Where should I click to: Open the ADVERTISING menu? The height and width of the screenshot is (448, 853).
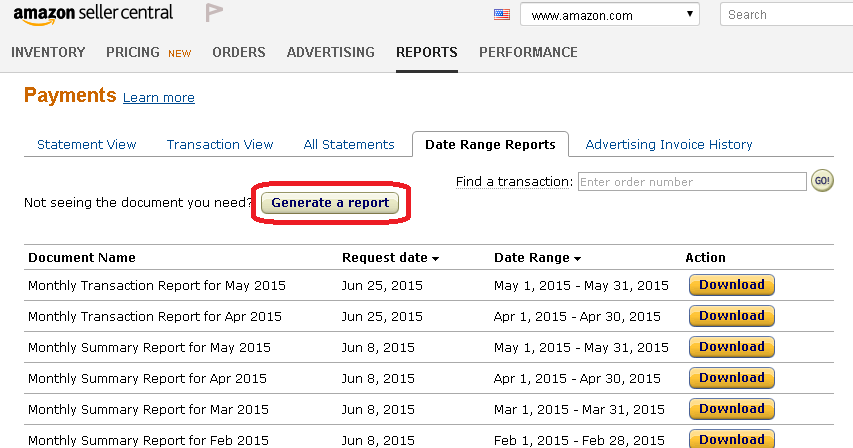click(x=331, y=52)
